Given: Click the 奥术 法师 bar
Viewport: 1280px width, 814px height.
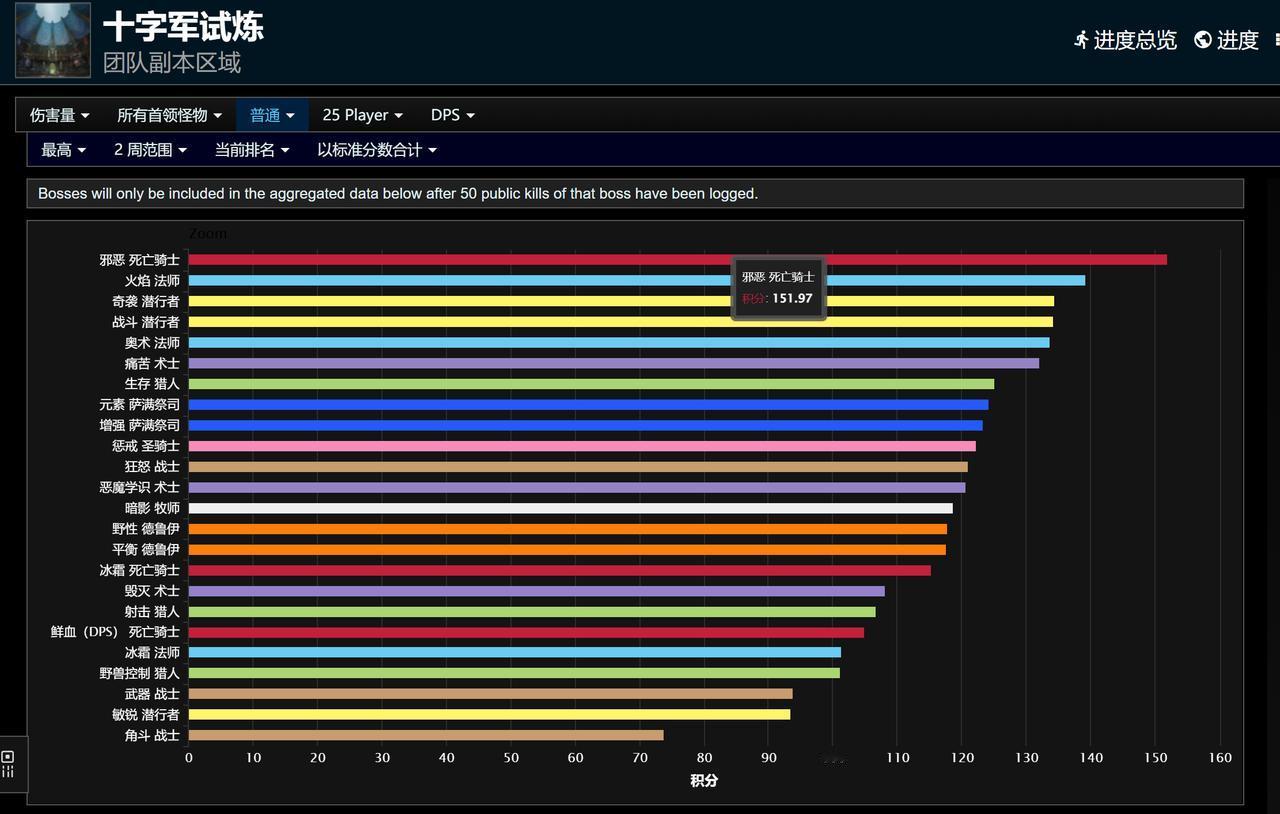Looking at the screenshot, I should coord(619,343).
